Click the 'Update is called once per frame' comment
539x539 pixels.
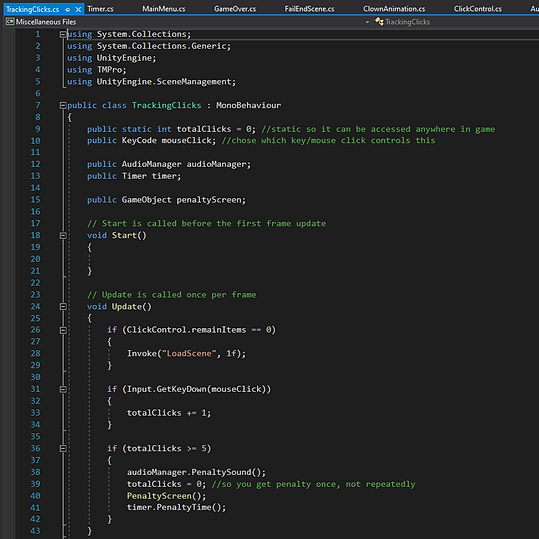[172, 295]
